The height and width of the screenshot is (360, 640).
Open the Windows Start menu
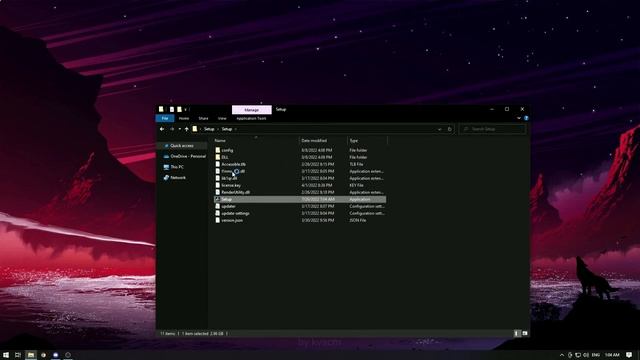pyautogui.click(x=6, y=355)
